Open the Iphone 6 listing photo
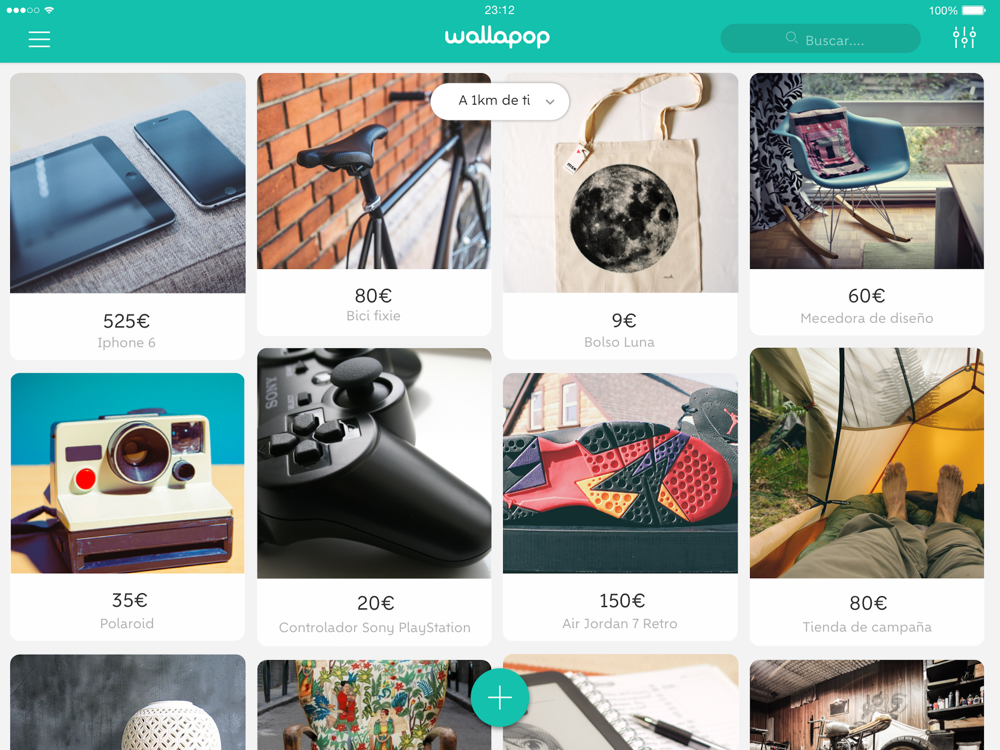The width and height of the screenshot is (1000, 750). click(x=128, y=183)
